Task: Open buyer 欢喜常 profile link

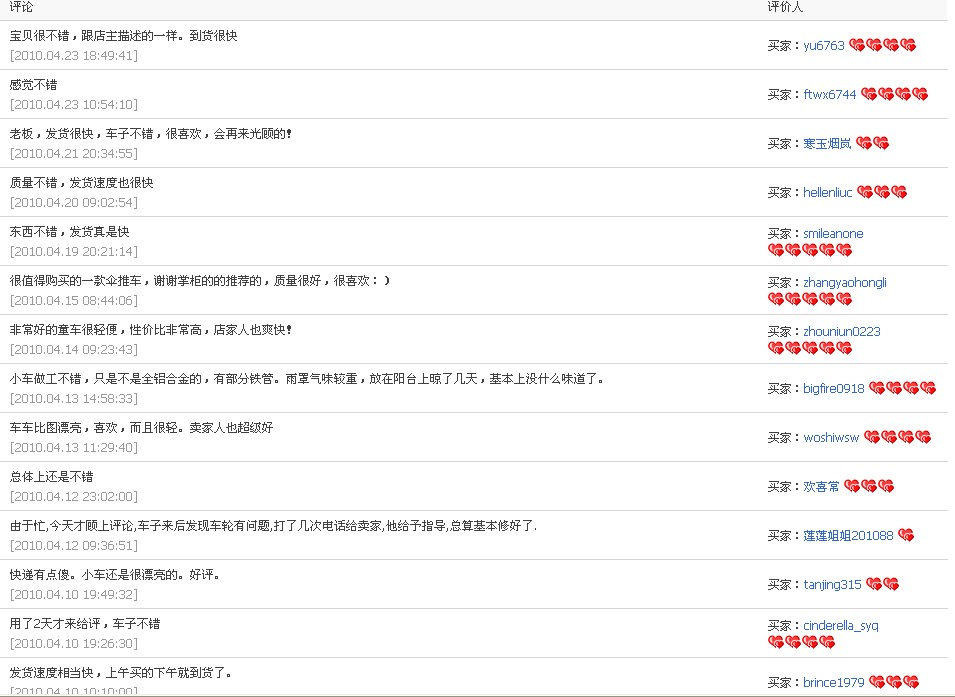Action: point(822,487)
